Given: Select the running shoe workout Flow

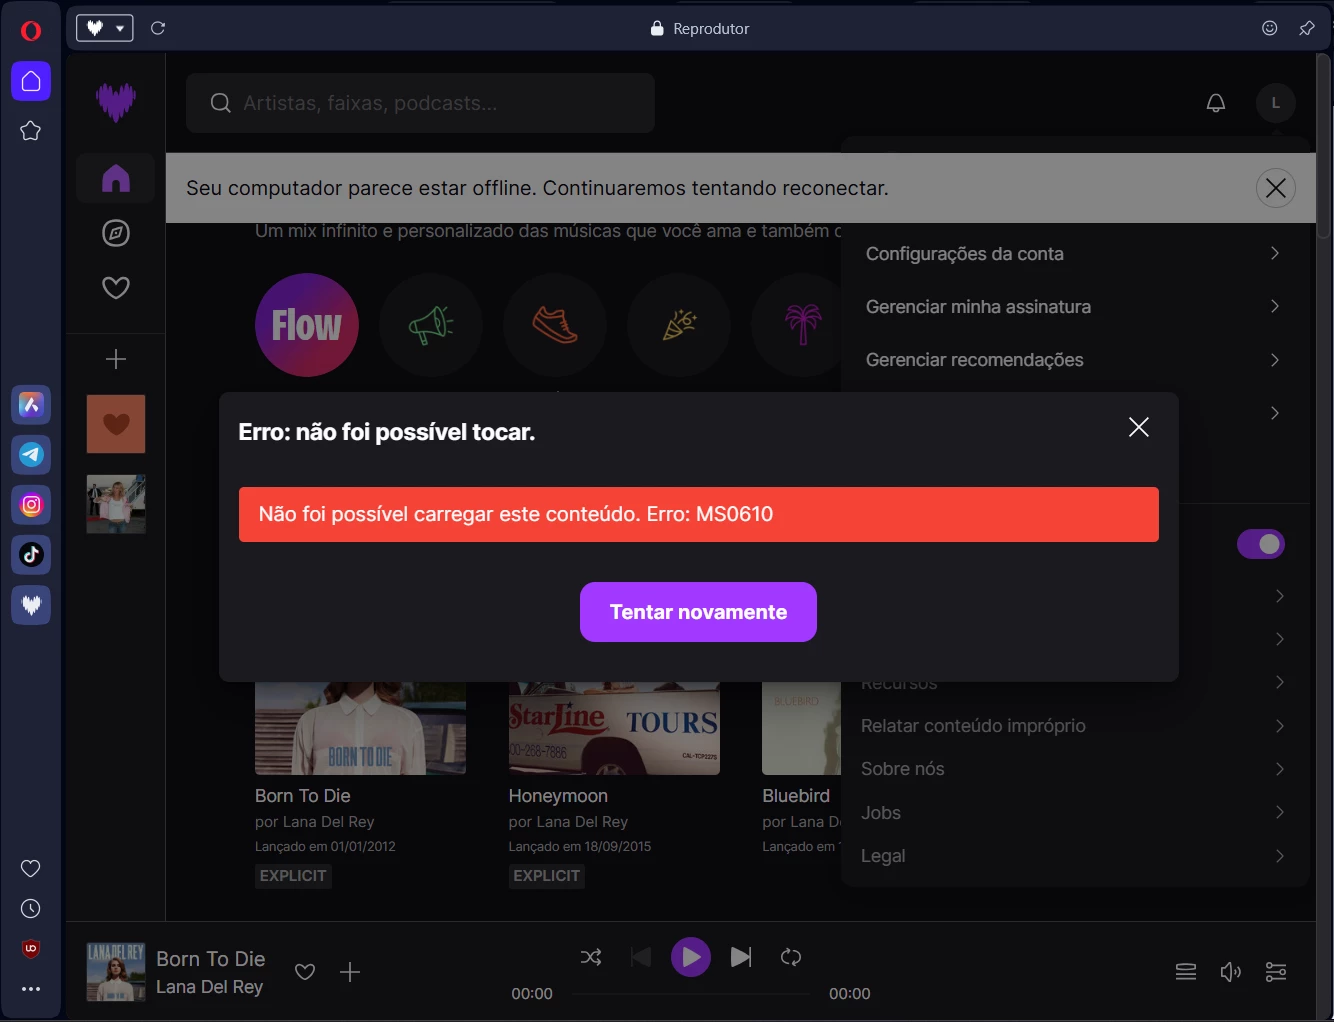Looking at the screenshot, I should tap(555, 325).
